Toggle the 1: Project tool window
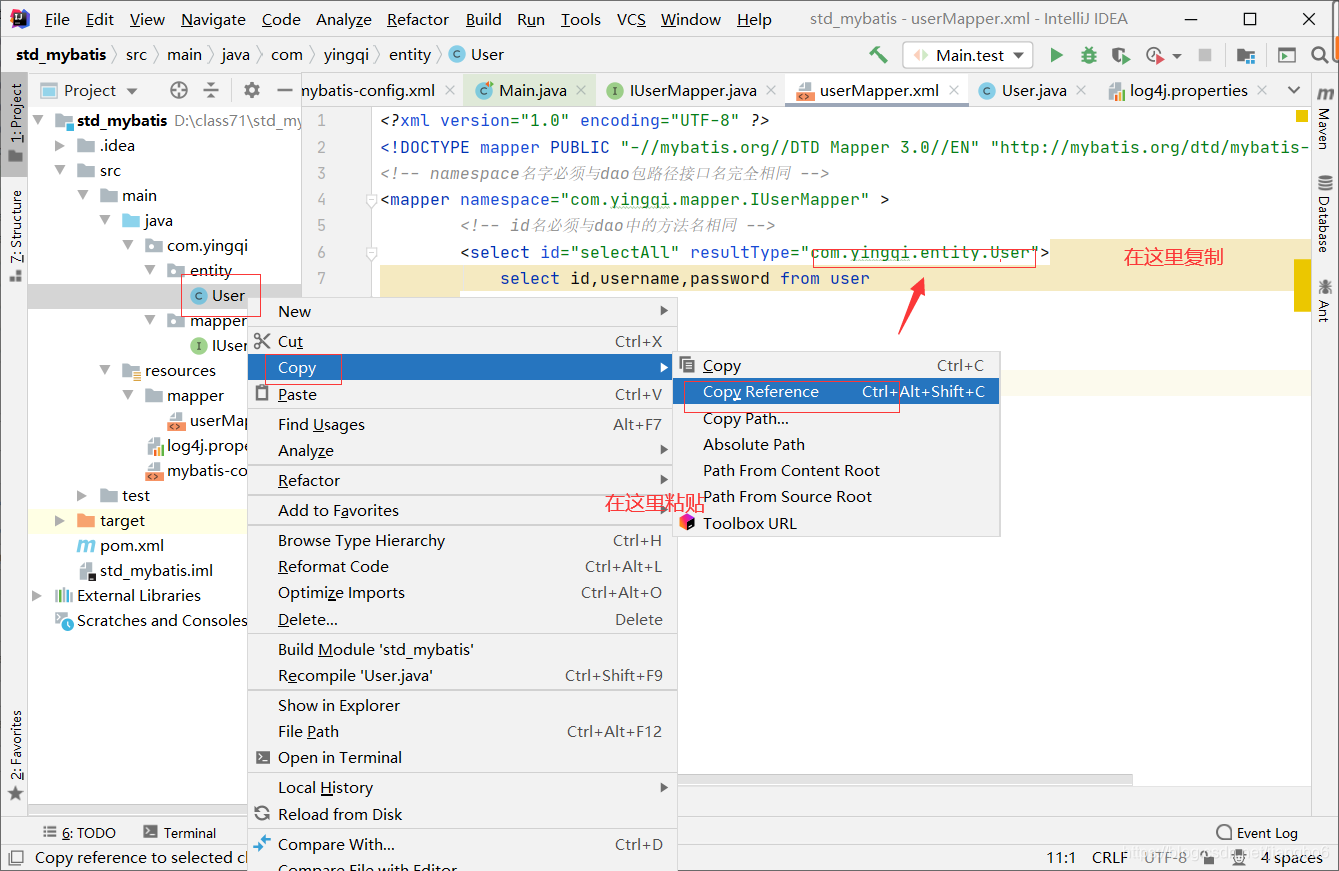This screenshot has height=871, width=1339. [15, 122]
